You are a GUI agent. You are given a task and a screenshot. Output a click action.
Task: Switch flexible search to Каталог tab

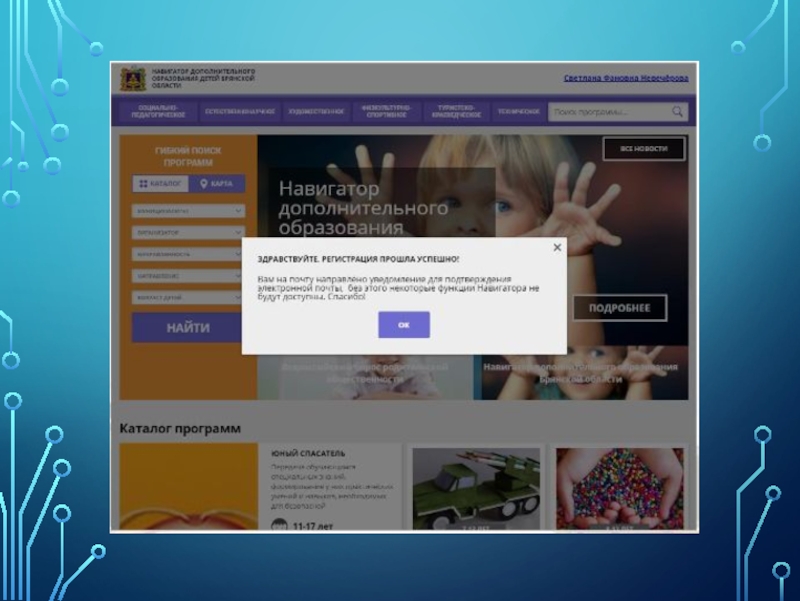tap(160, 184)
